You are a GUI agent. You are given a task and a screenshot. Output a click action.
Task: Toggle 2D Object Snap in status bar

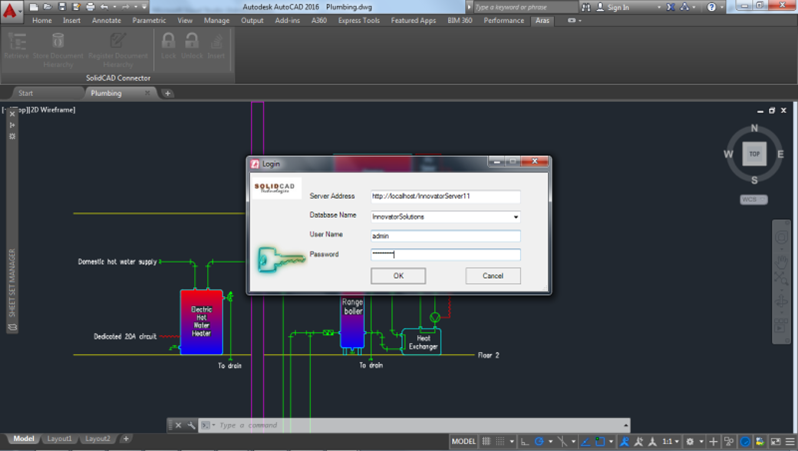coord(600,441)
